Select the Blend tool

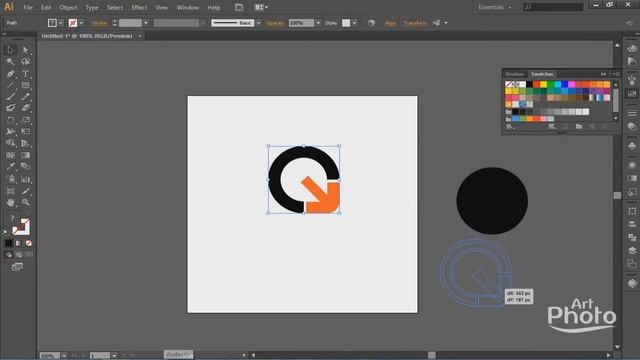[25, 167]
